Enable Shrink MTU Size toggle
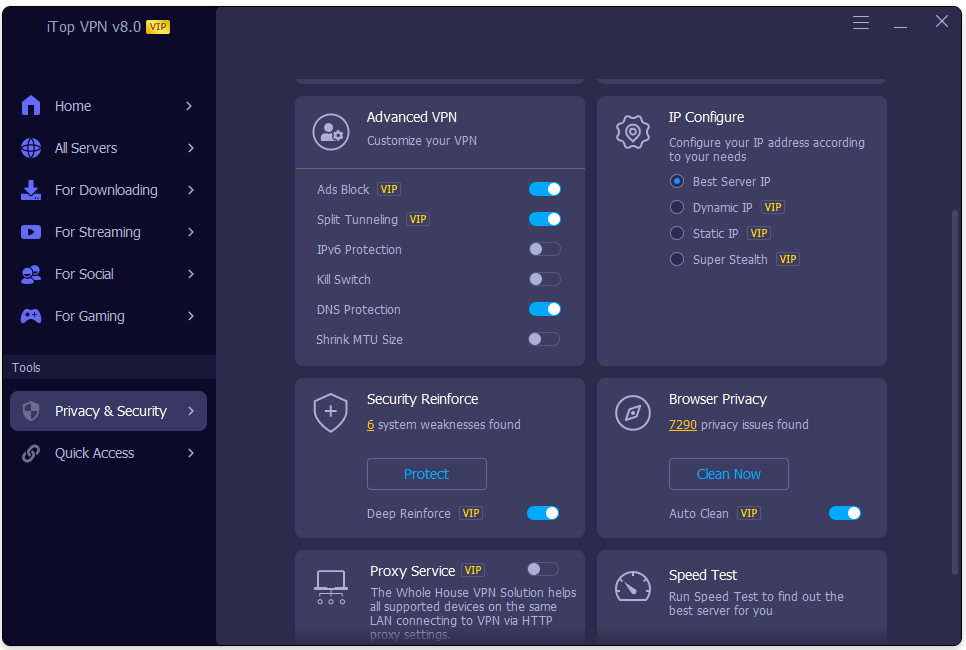Image resolution: width=966 pixels, height=650 pixels. point(544,339)
